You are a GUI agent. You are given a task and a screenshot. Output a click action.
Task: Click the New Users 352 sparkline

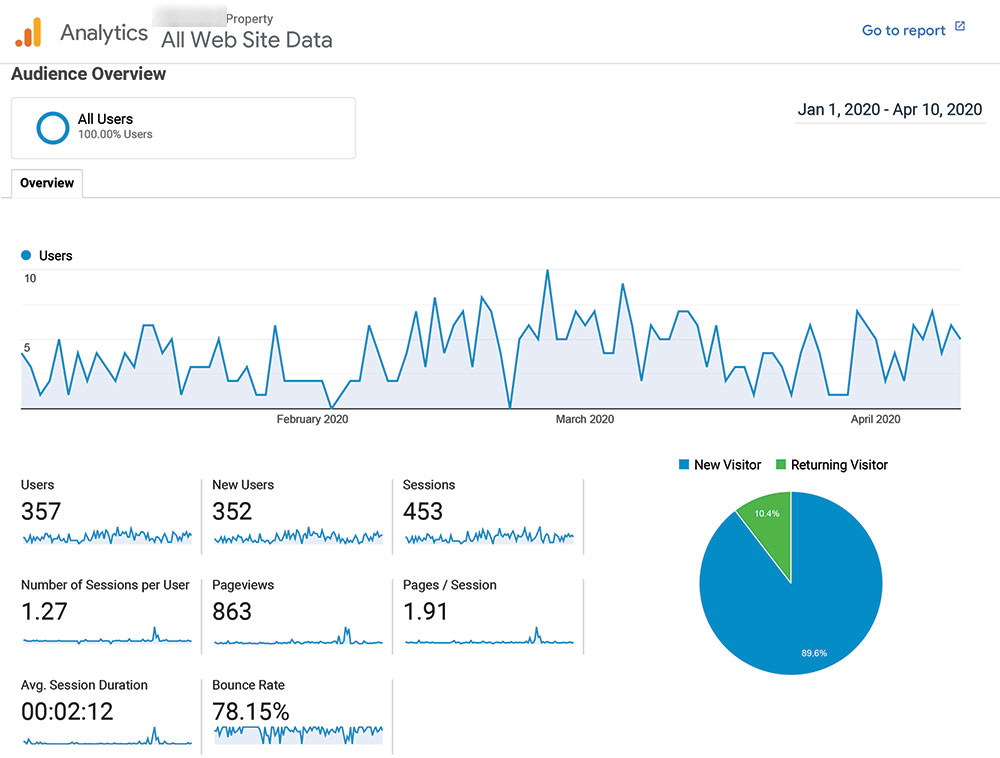pos(298,536)
